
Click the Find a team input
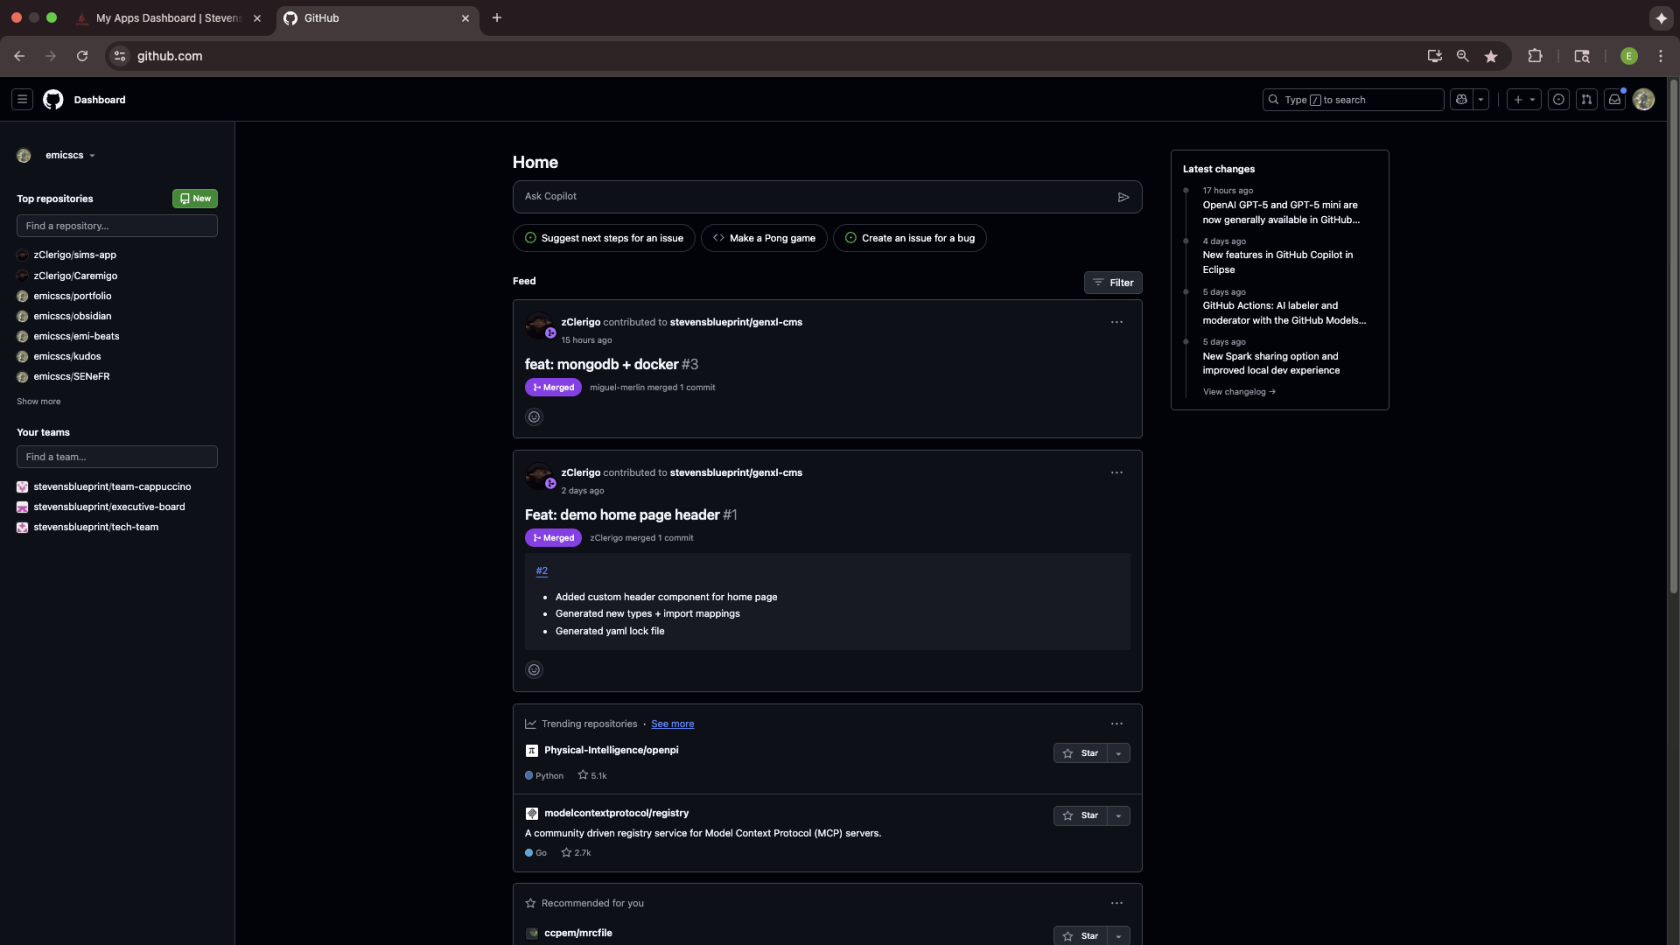point(117,457)
